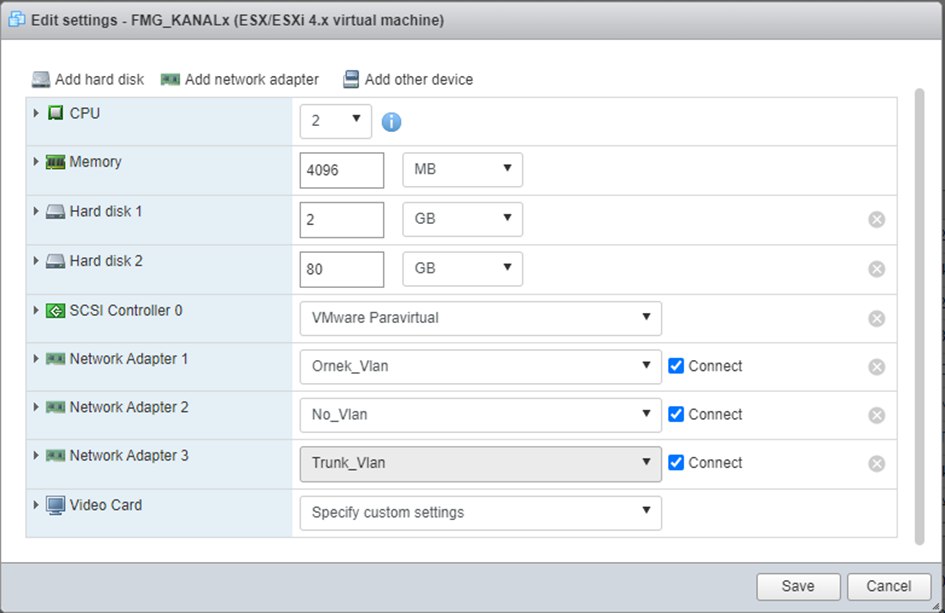Click the CPU info icon
Image resolution: width=945 pixels, height=613 pixels.
click(x=392, y=122)
